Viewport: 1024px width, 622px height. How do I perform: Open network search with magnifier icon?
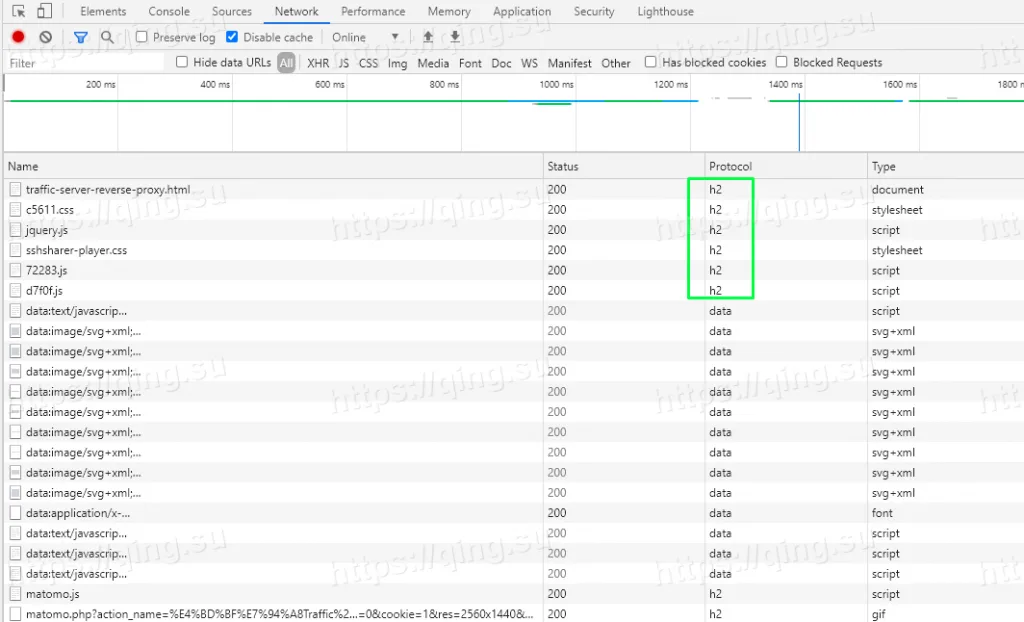coord(107,37)
